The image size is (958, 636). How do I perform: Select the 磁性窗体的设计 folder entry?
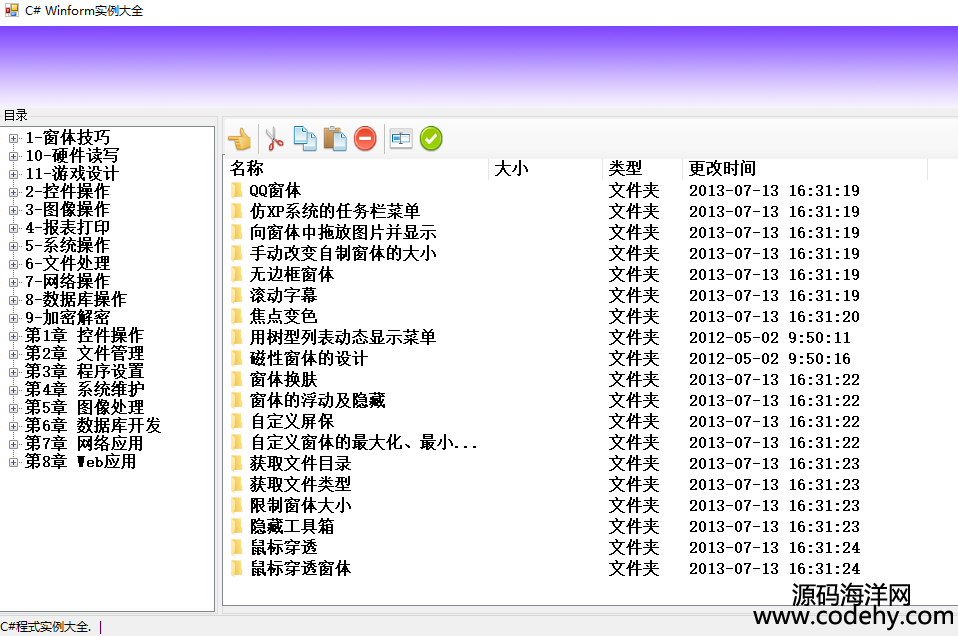point(308,358)
